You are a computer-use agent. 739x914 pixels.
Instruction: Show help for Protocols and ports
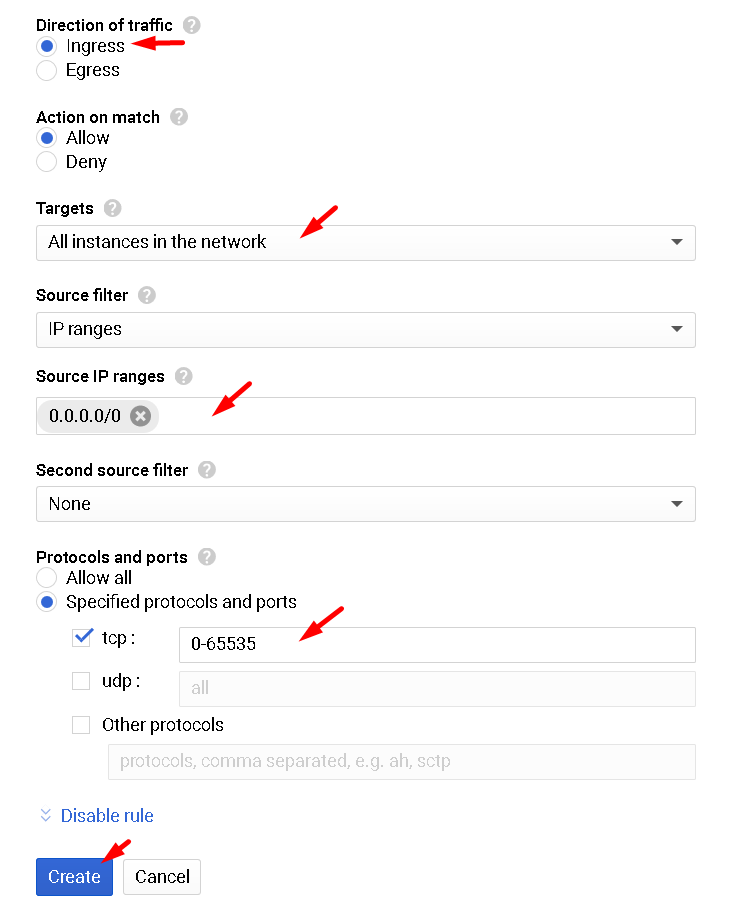(x=207, y=556)
